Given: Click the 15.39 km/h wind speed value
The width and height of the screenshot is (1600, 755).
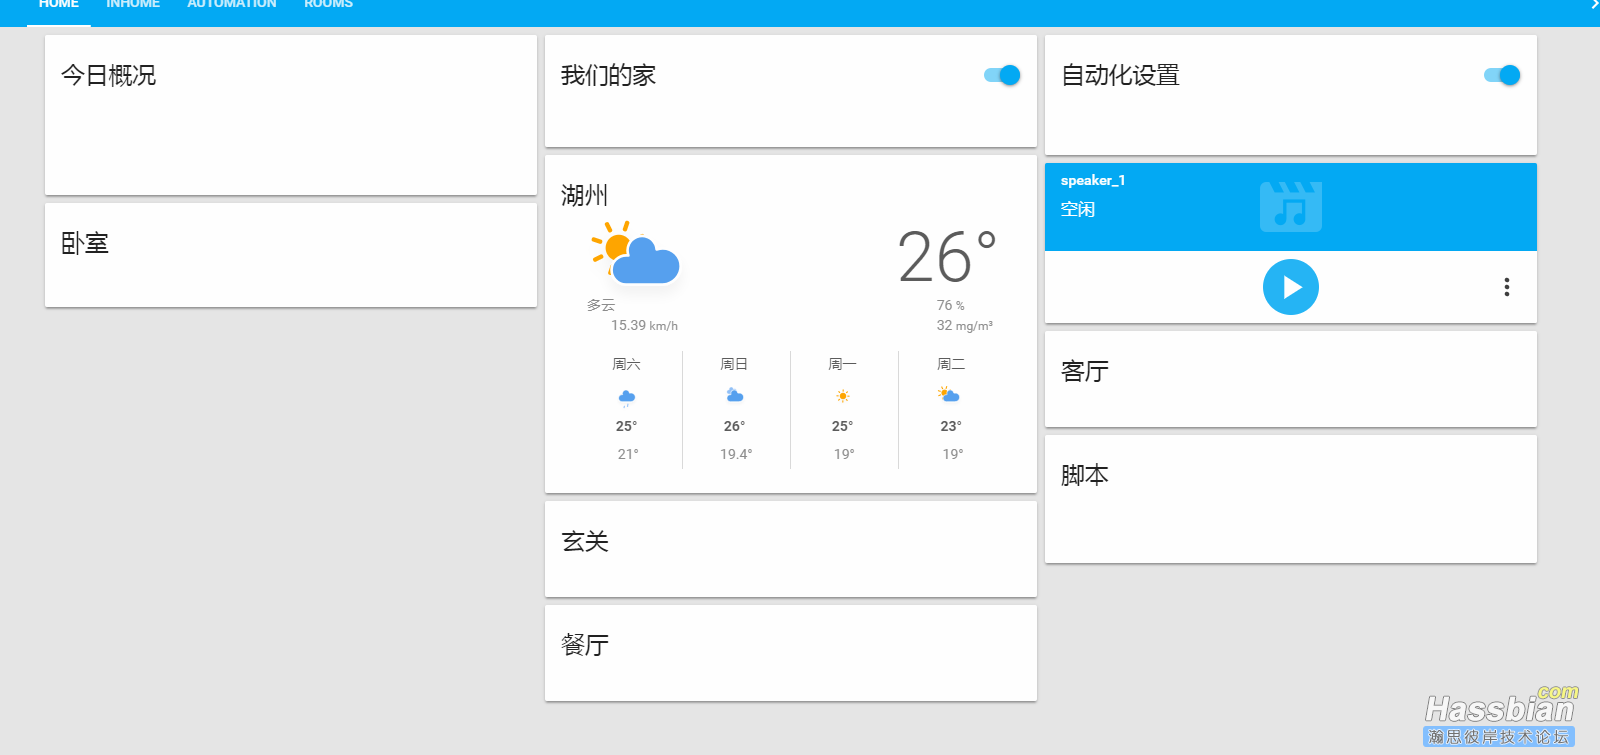Looking at the screenshot, I should click(x=645, y=326).
